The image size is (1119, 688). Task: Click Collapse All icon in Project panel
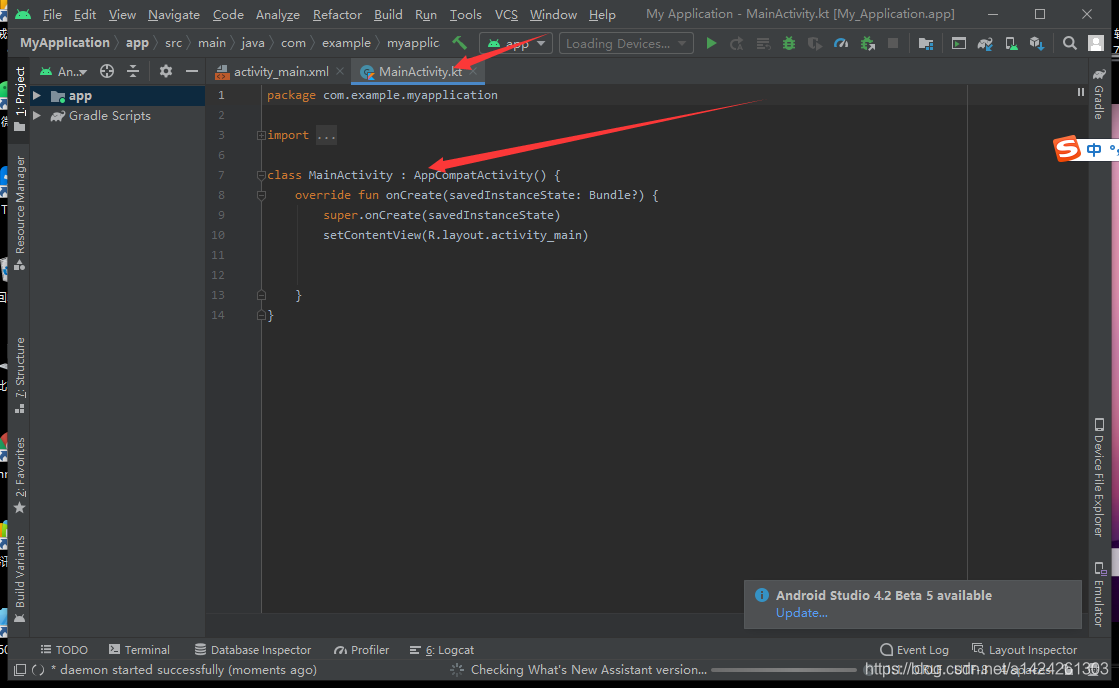133,71
